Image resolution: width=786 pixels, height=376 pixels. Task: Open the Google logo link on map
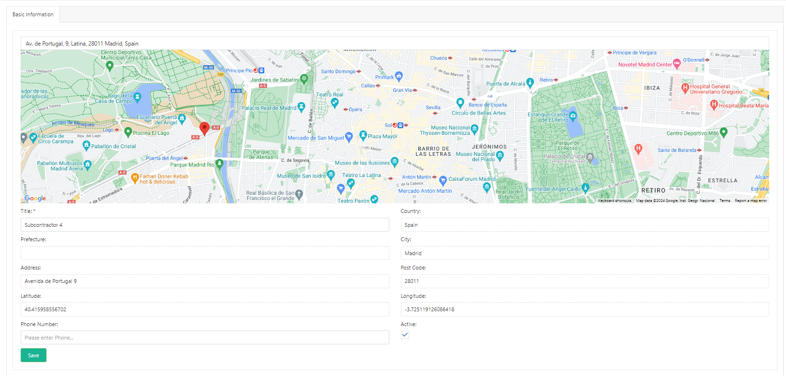coord(35,199)
